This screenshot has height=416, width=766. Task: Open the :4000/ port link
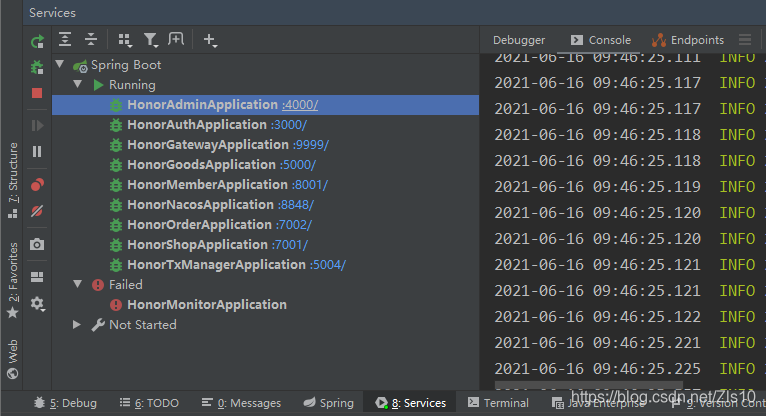[x=300, y=105]
